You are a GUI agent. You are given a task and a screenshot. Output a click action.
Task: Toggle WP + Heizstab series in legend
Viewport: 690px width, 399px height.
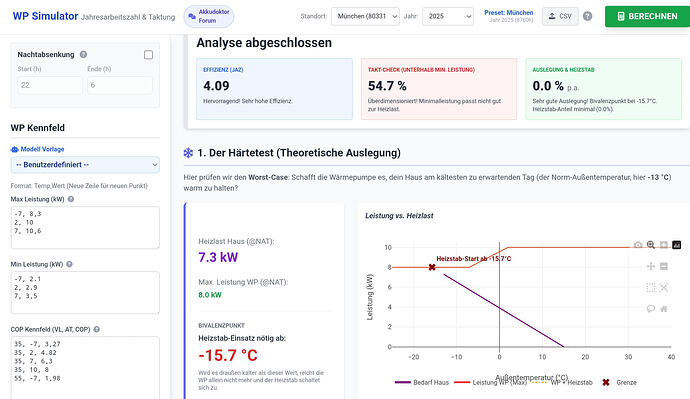point(562,382)
